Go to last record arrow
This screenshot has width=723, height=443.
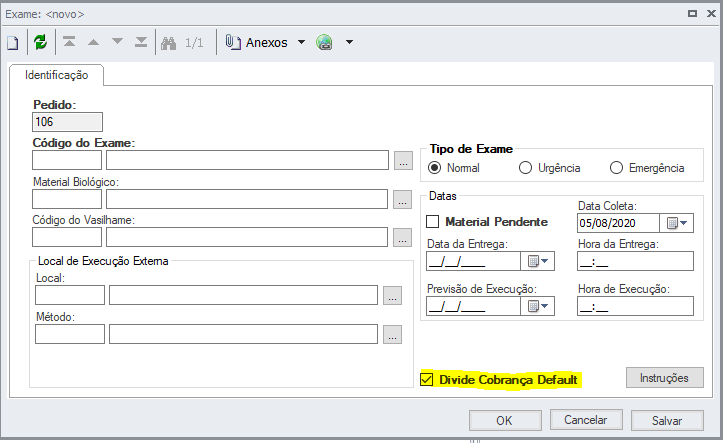tap(141, 43)
